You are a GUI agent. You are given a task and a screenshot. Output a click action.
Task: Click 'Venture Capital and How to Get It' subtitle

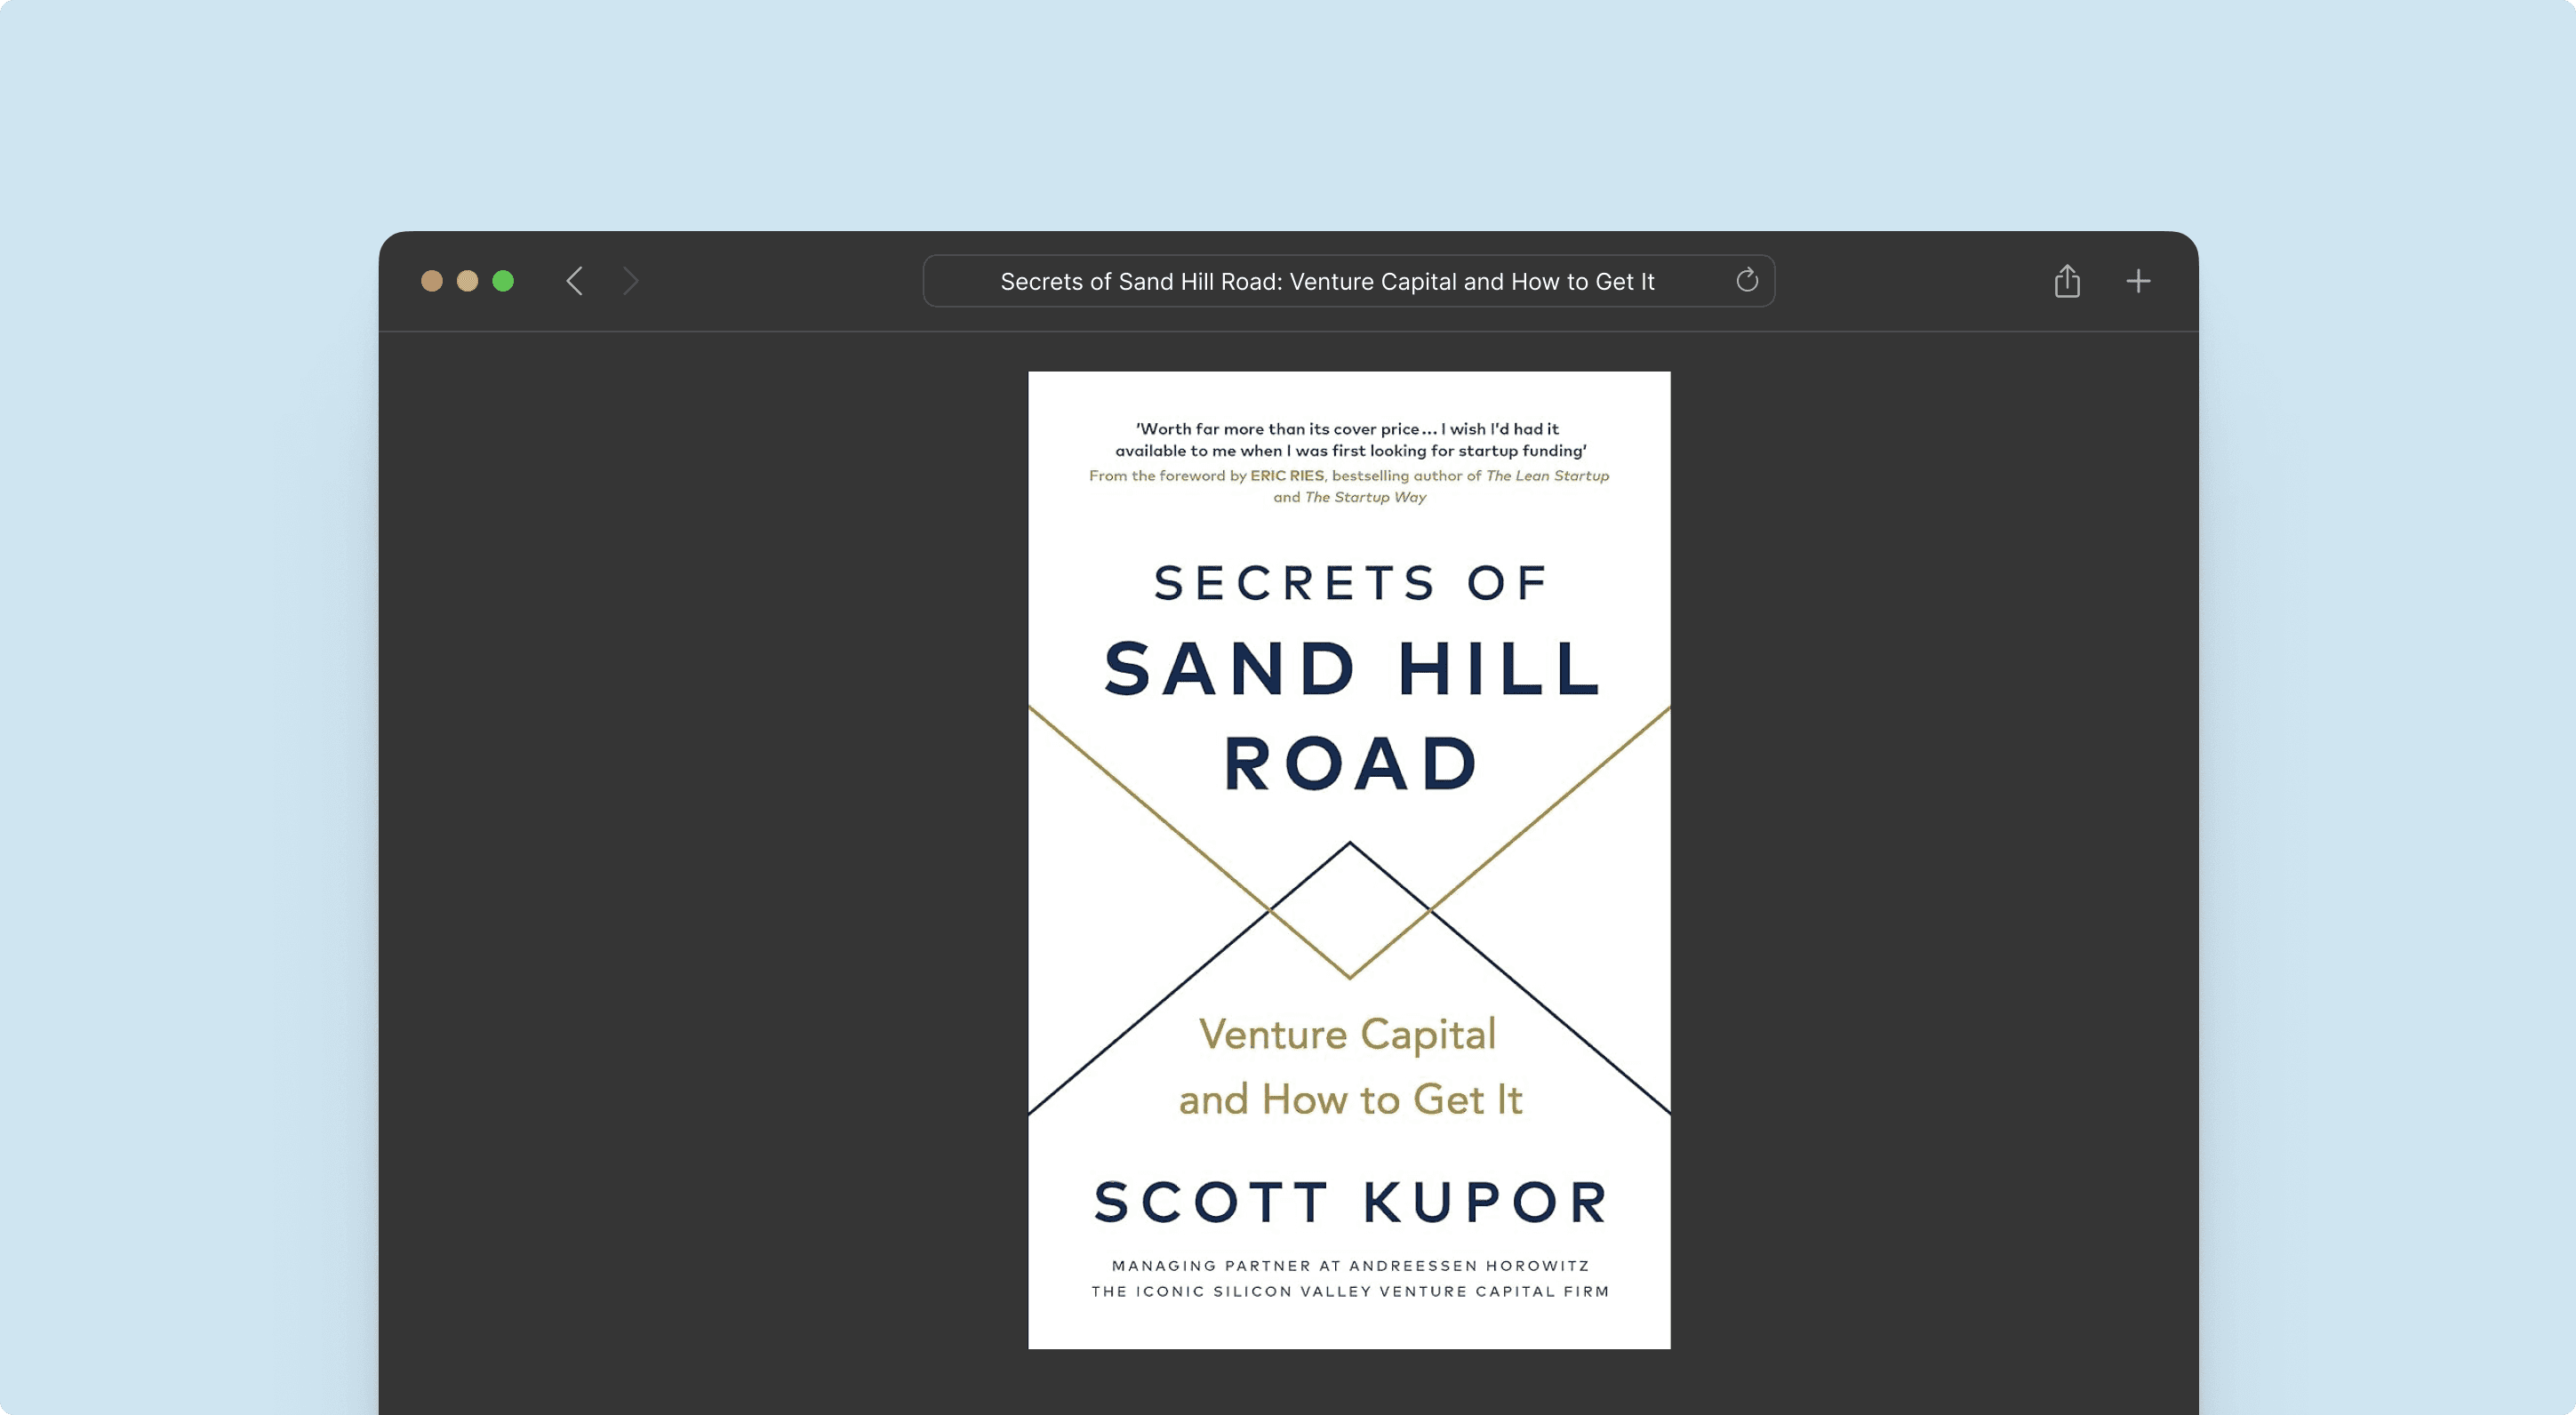pyautogui.click(x=1350, y=1067)
